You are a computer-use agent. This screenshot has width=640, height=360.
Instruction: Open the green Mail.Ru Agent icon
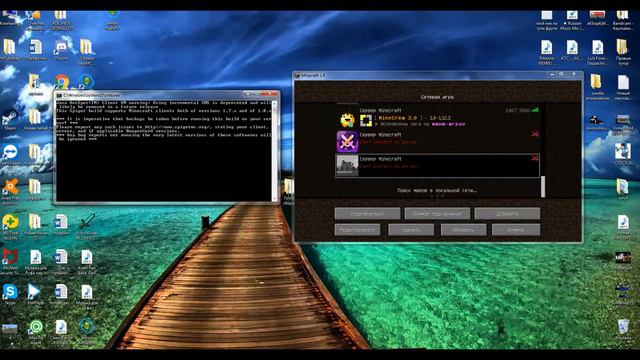(x=36, y=330)
